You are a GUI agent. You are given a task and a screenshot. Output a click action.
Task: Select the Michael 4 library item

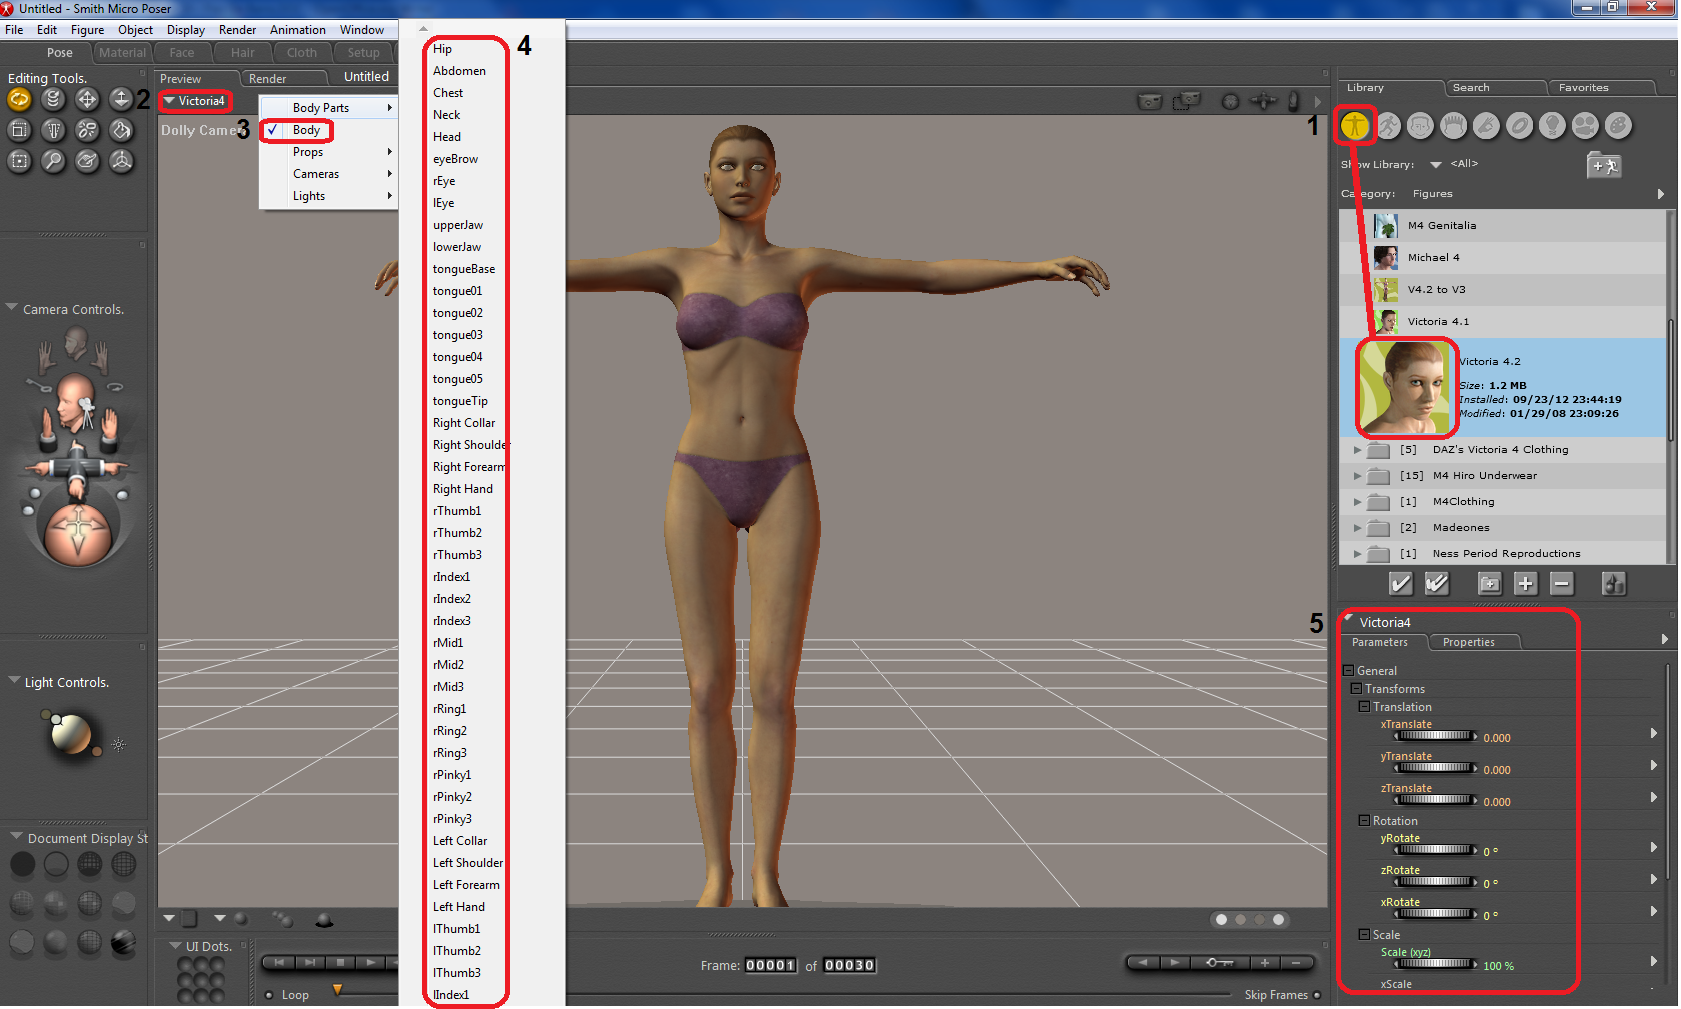[x=1503, y=258]
